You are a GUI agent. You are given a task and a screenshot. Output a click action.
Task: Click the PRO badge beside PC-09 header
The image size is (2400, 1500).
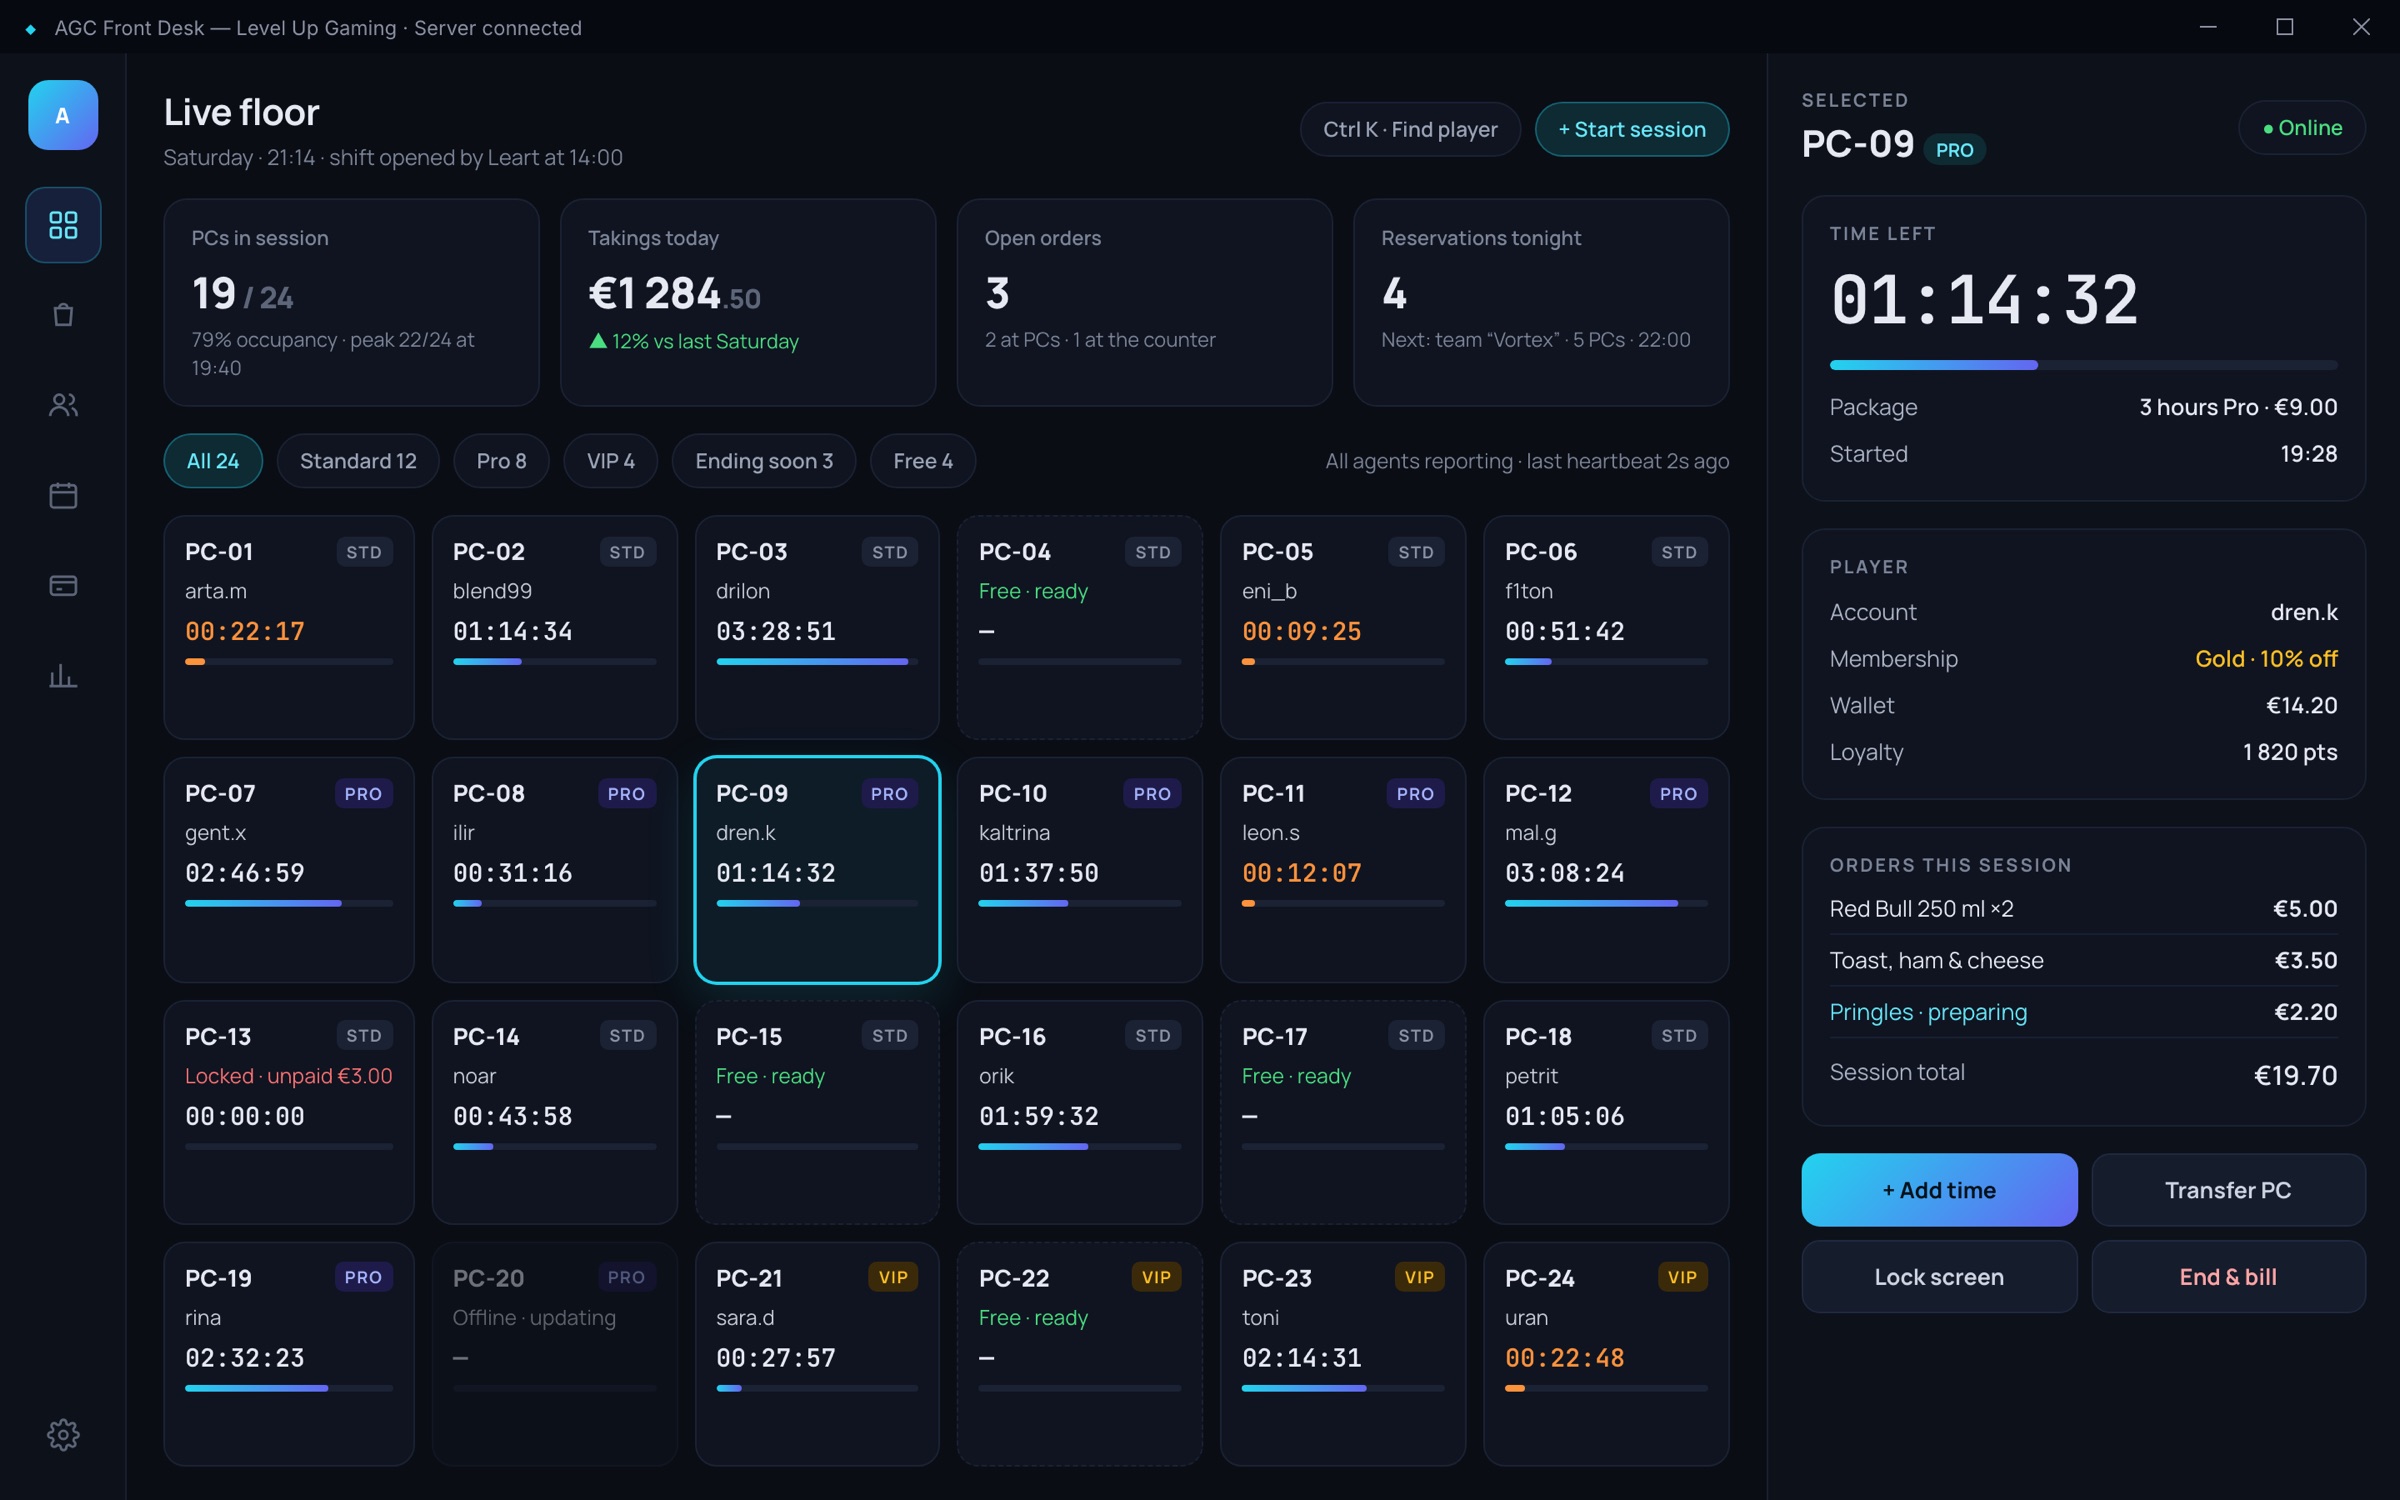pos(1954,150)
